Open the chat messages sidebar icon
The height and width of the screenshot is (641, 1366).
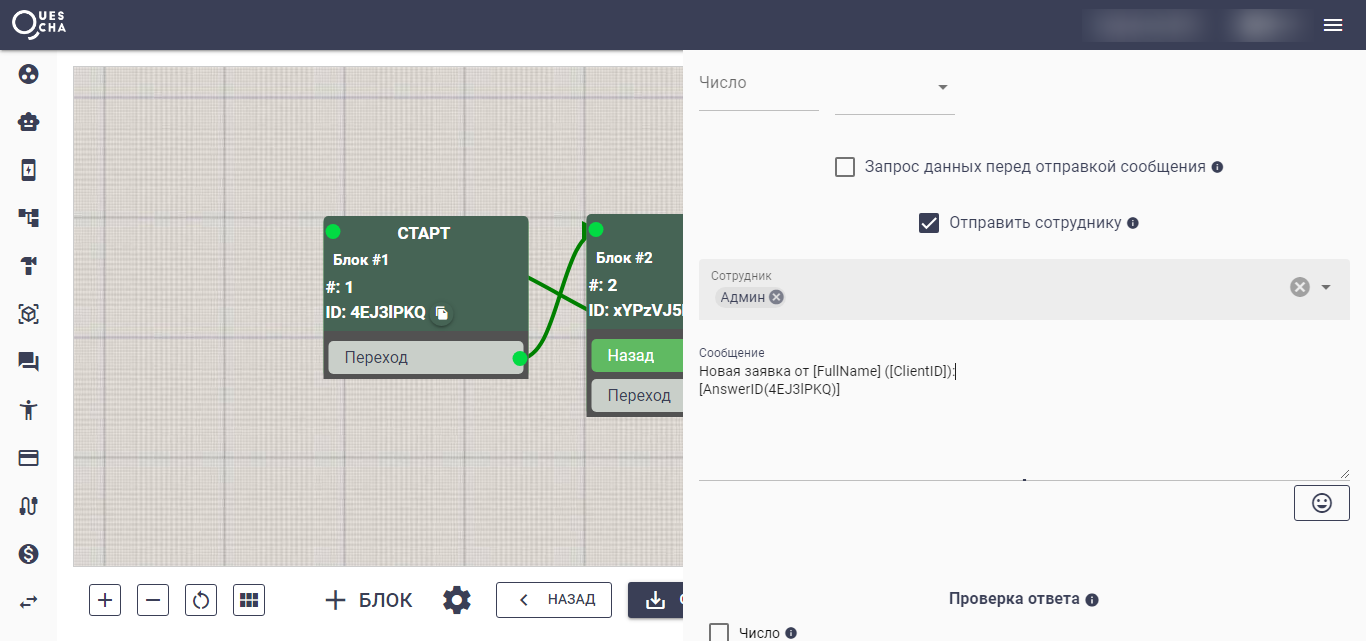[28, 362]
